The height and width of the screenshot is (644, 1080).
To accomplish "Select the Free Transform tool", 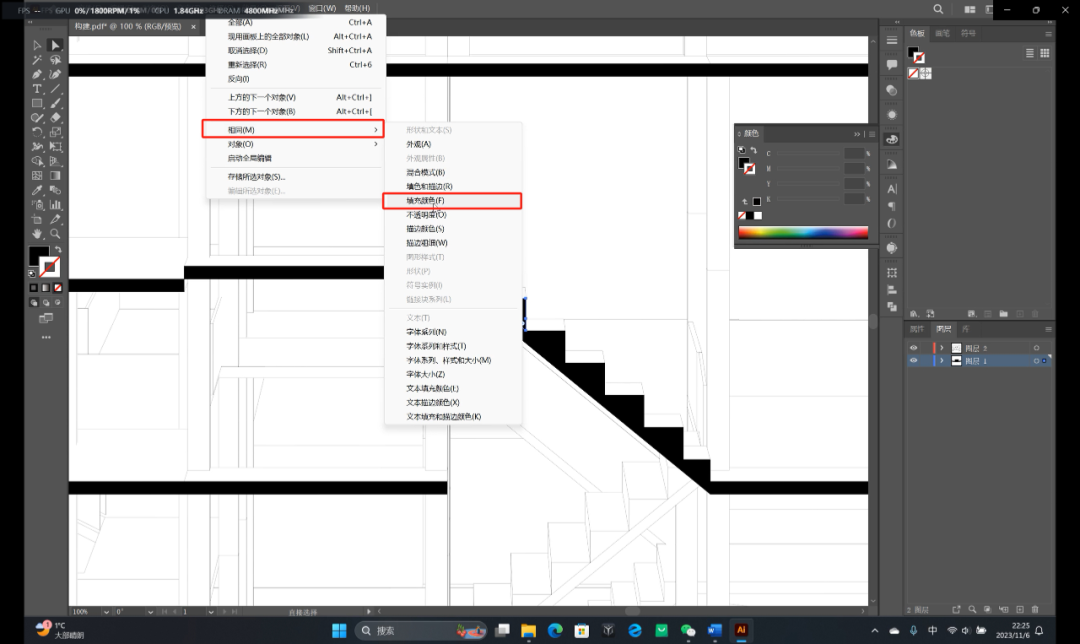I will 55,147.
